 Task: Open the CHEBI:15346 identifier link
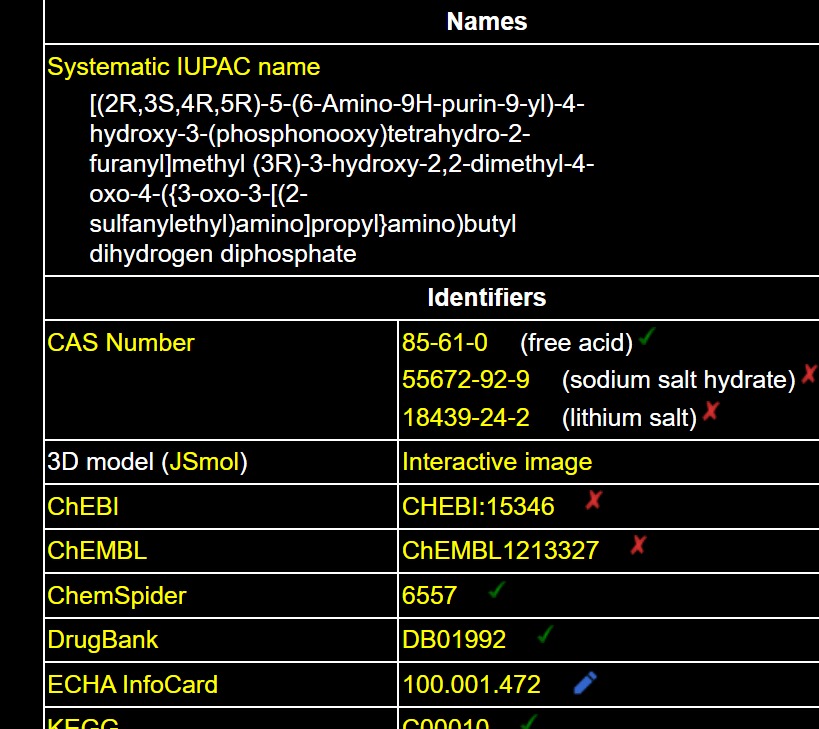(x=477, y=506)
